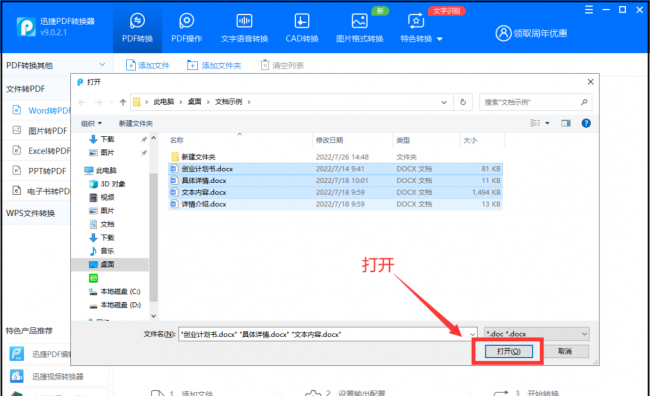Viewport: 650px width, 396px height.
Task: Open the 组织 dropdown menu
Action: [x=91, y=123]
